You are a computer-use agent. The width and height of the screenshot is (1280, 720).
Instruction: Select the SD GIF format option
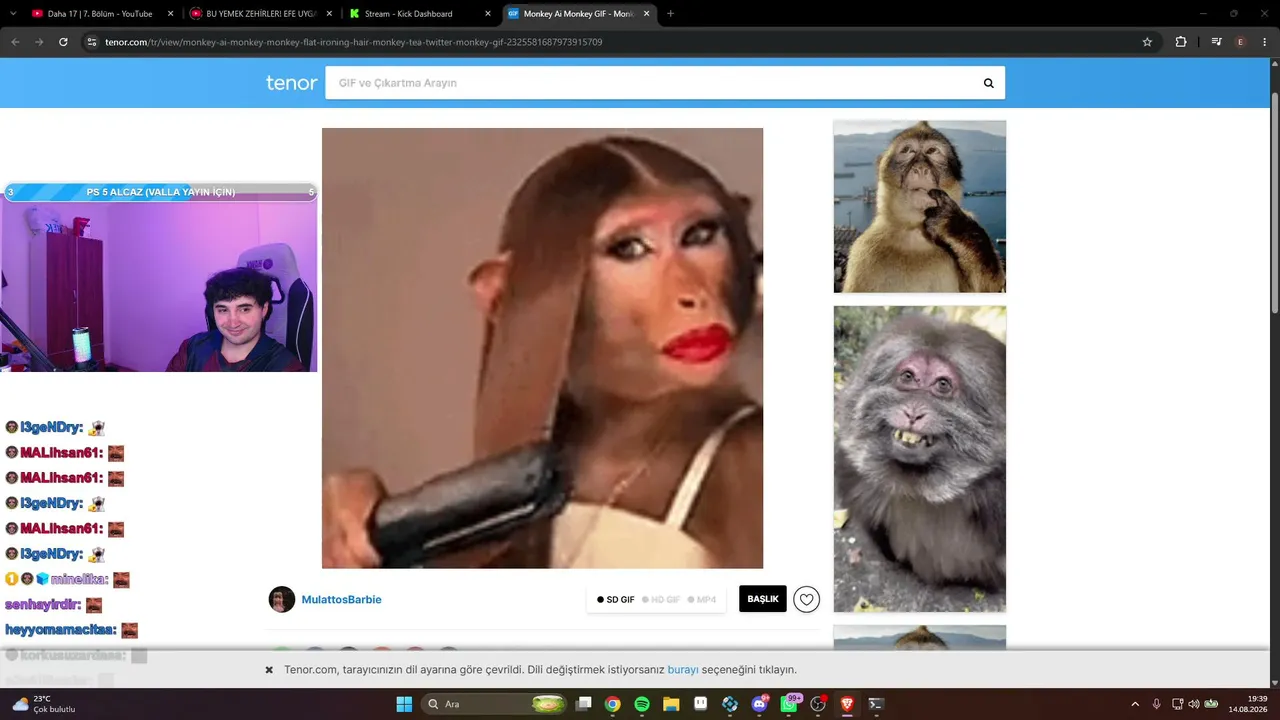coord(616,600)
